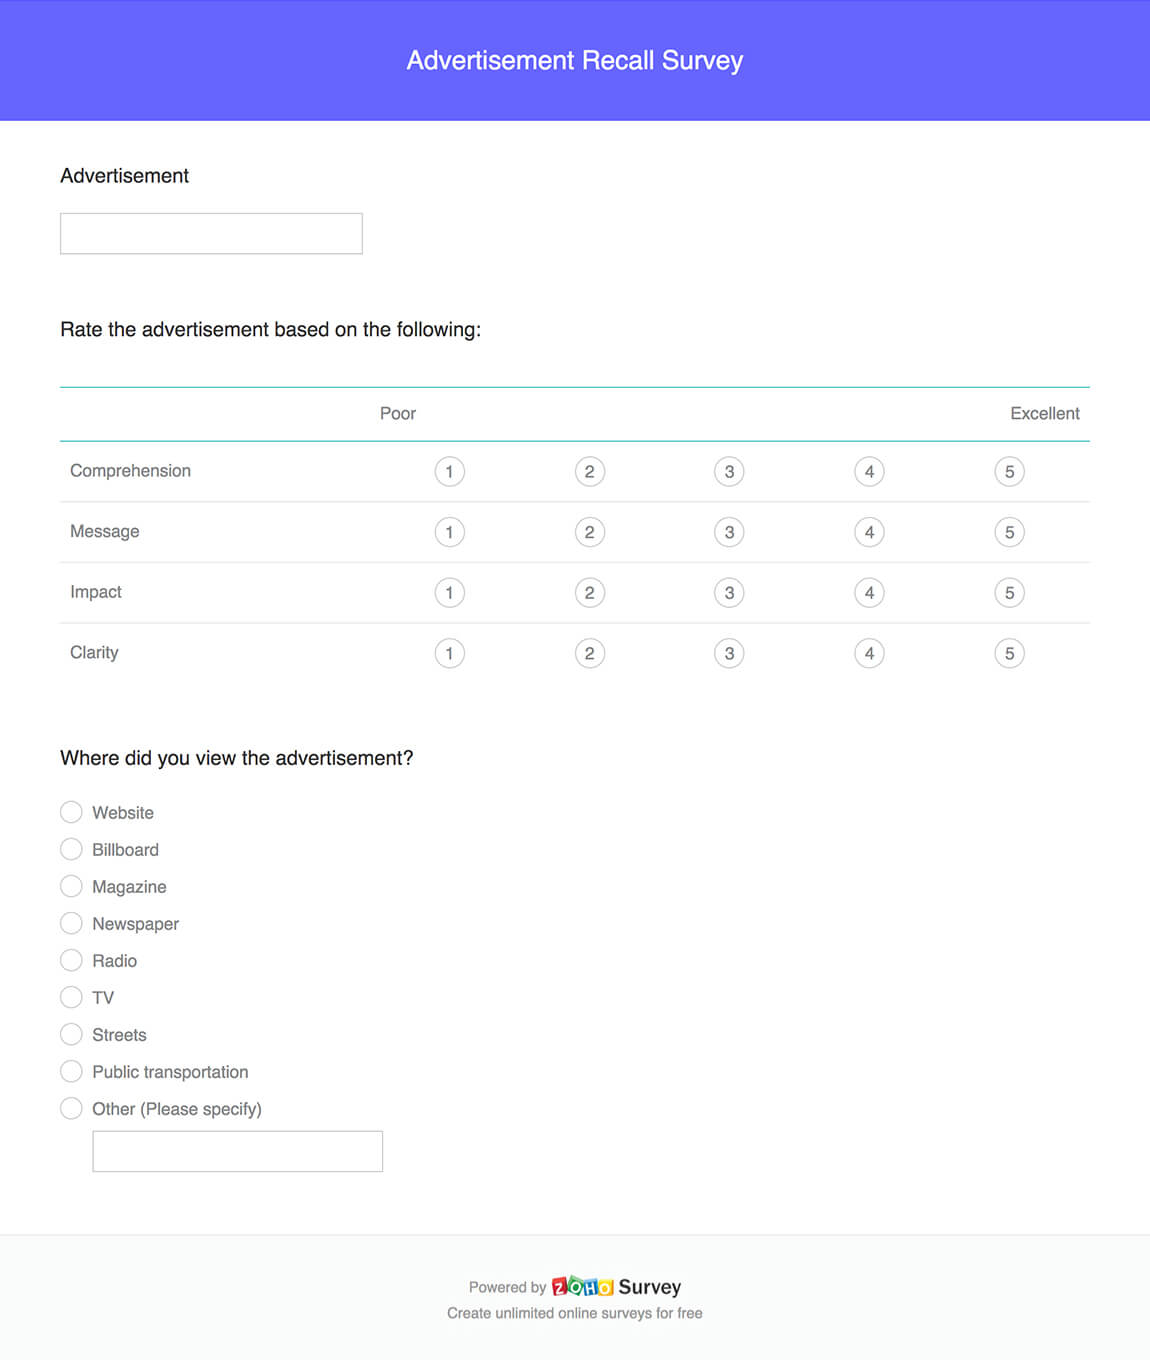Select Other (Please specify)
The height and width of the screenshot is (1360, 1150).
pos(71,1107)
